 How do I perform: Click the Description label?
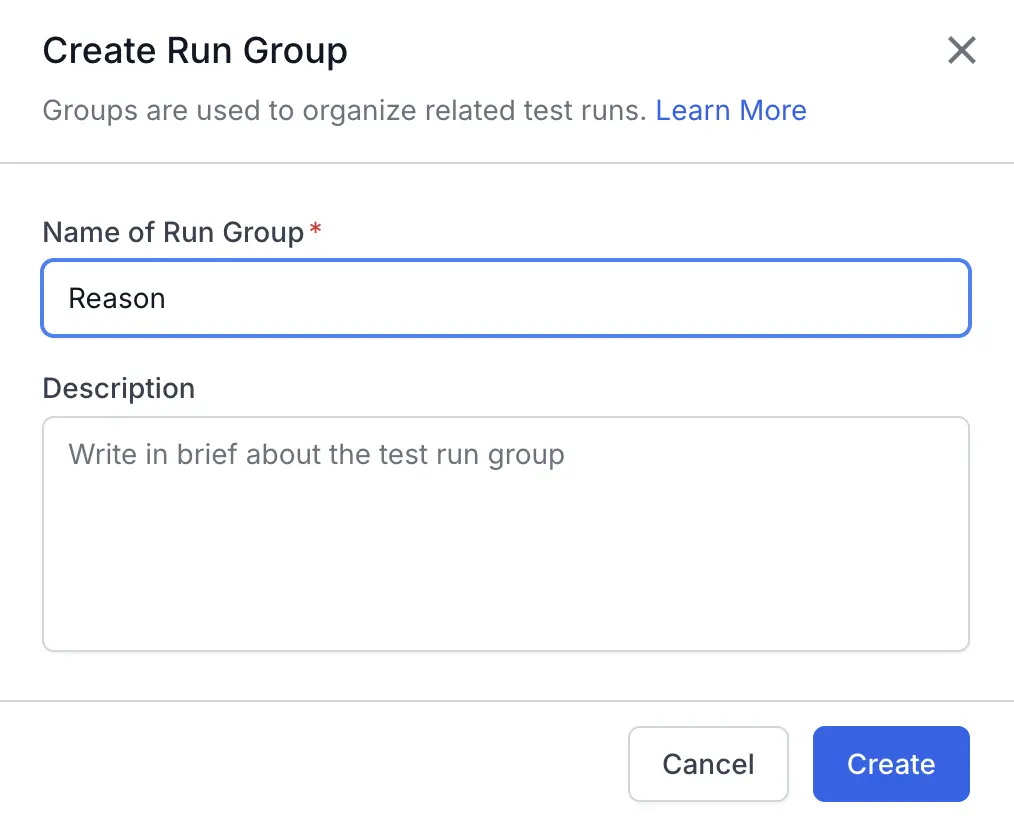(118, 388)
